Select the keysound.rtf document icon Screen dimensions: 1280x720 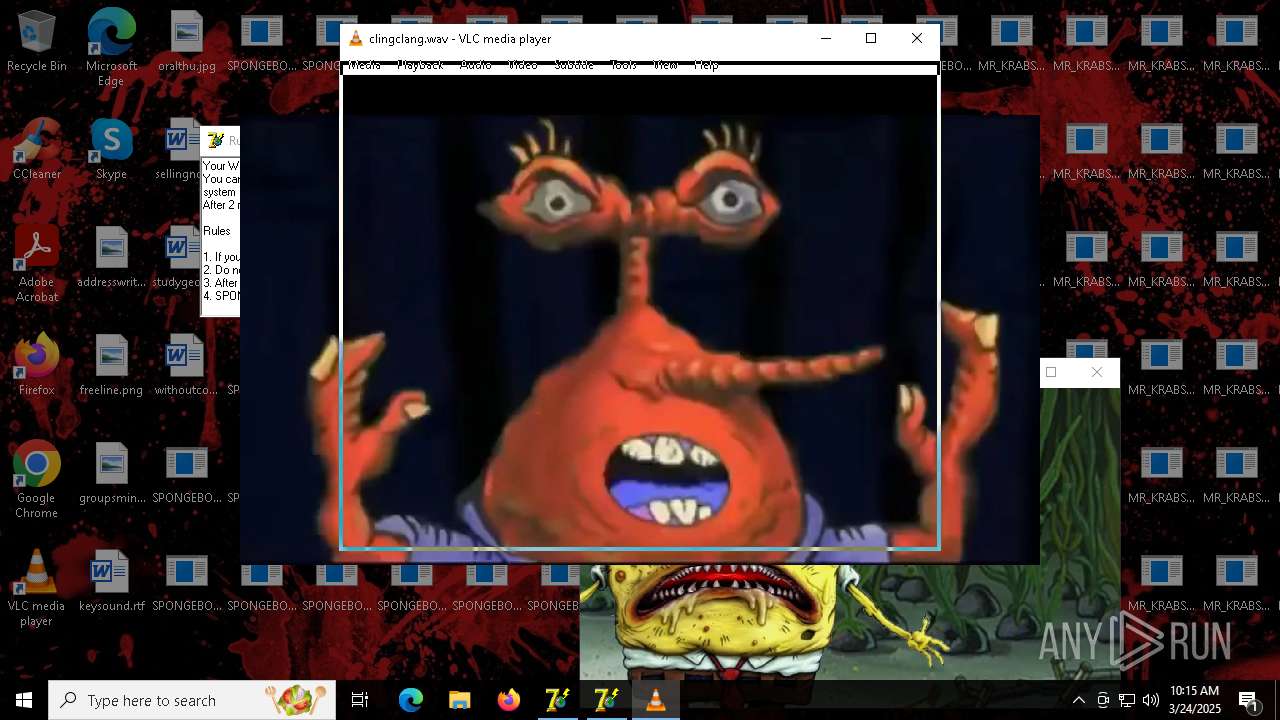[111, 582]
